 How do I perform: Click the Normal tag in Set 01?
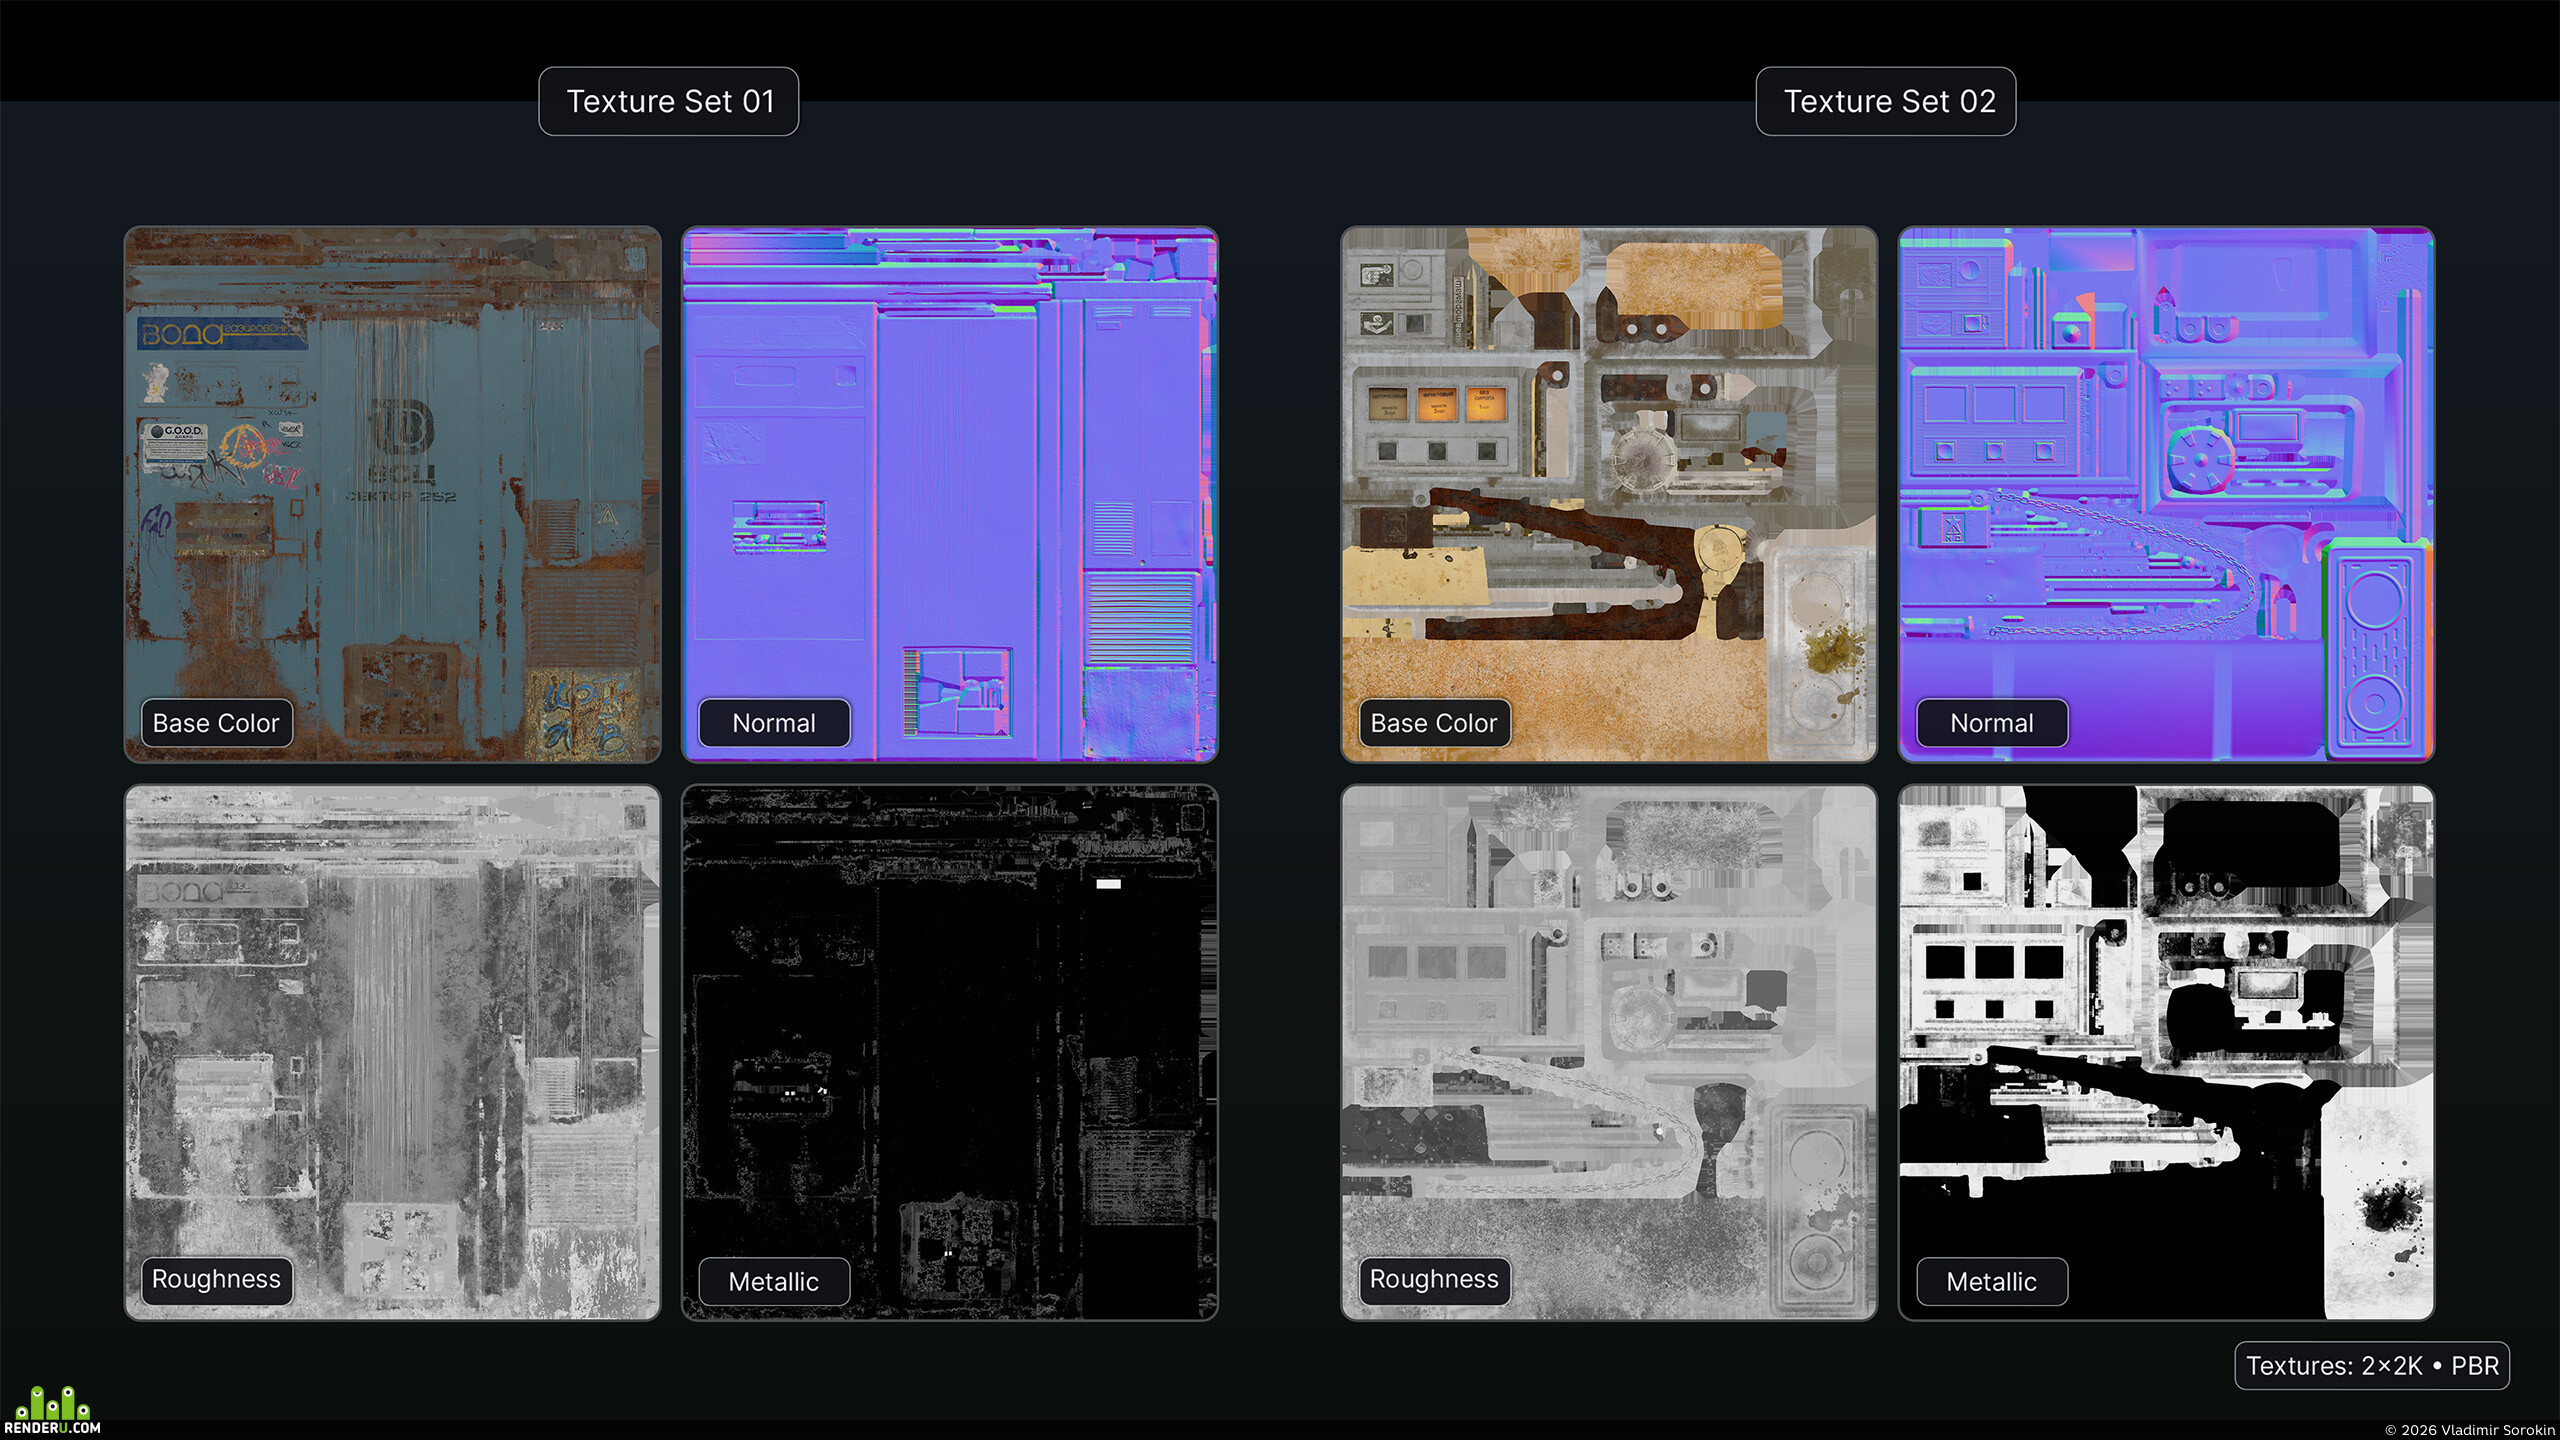(774, 723)
